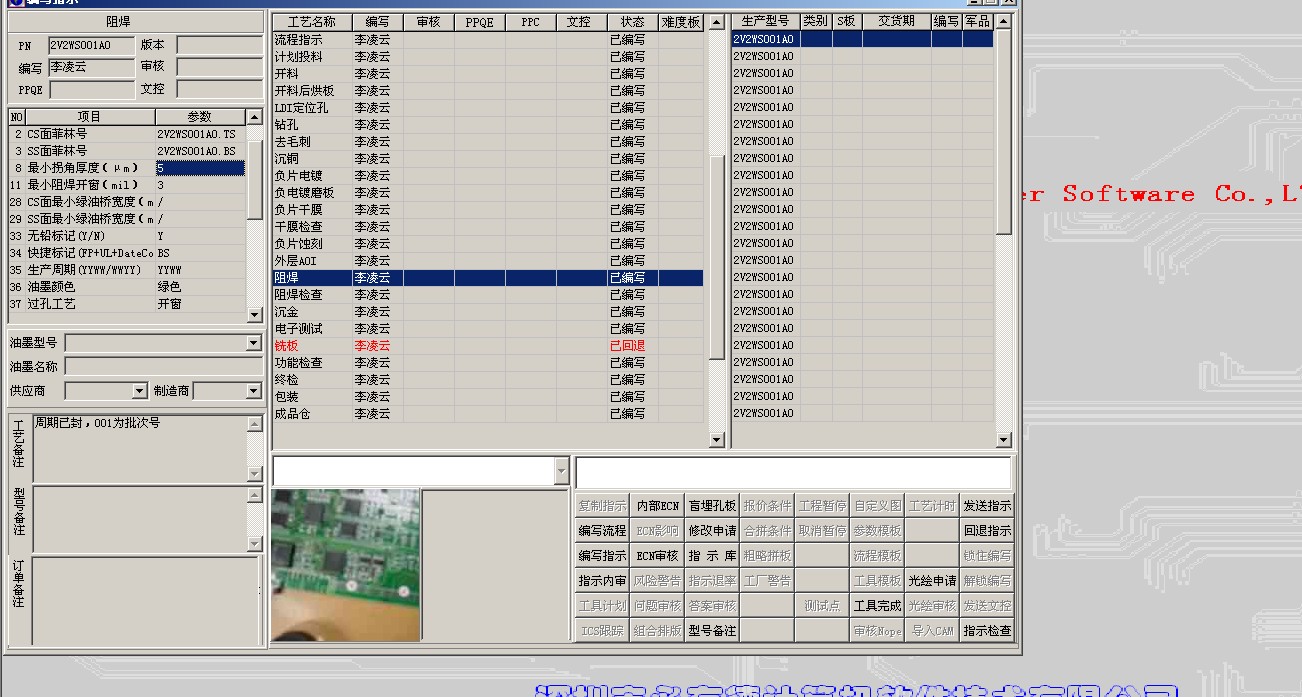The height and width of the screenshot is (697, 1302).
Task: Click the PCB board image thumbnail
Action: (345, 565)
